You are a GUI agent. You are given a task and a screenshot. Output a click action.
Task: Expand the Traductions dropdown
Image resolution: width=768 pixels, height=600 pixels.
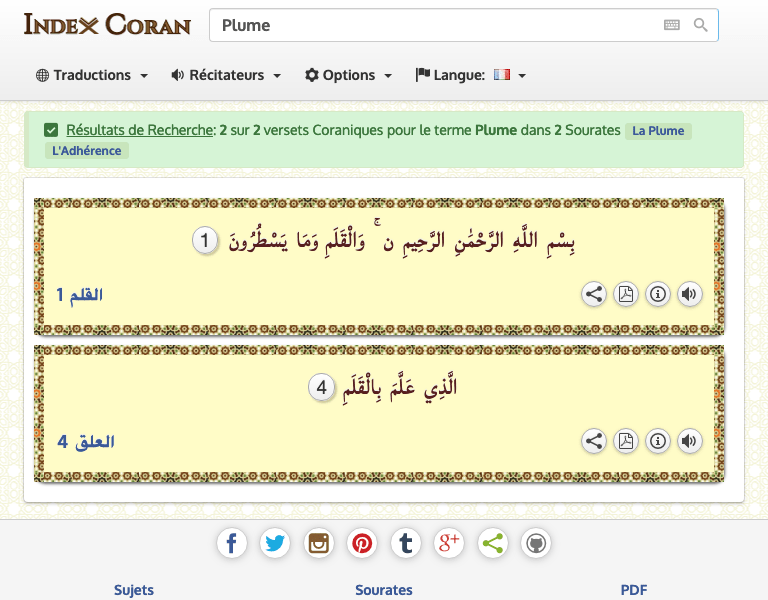[x=92, y=75]
